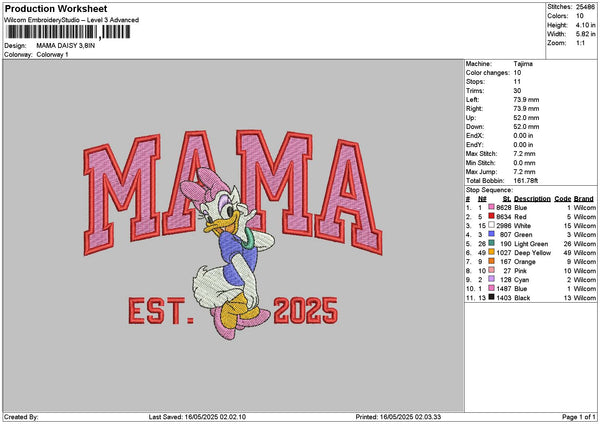The height and width of the screenshot is (424, 600).
Task: Click the 'EndX:' label
Action: coord(474,135)
